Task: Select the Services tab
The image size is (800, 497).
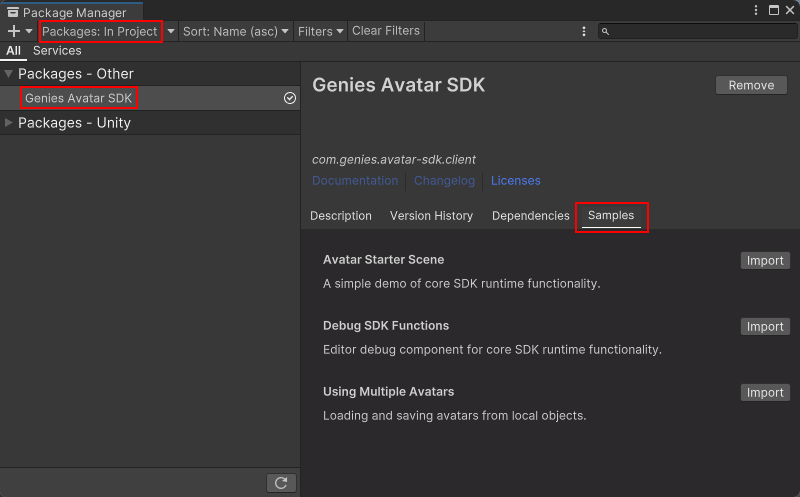Action: click(57, 50)
